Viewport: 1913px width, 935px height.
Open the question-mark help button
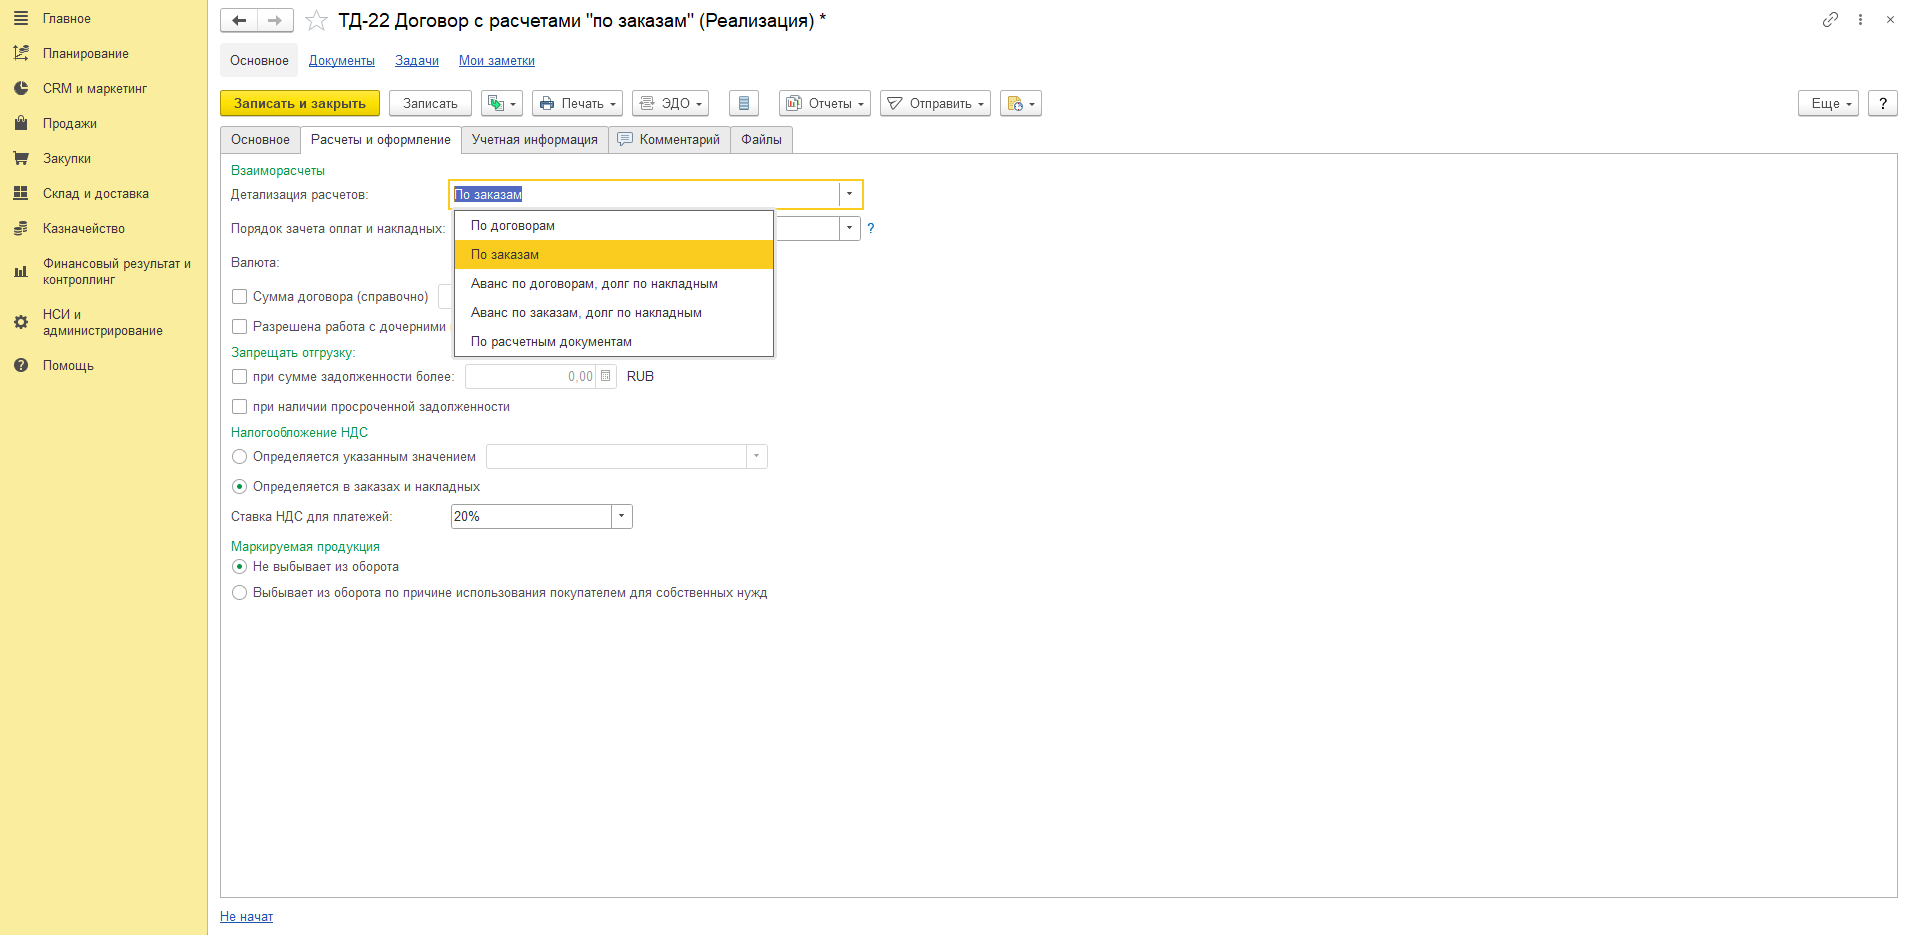(1882, 103)
